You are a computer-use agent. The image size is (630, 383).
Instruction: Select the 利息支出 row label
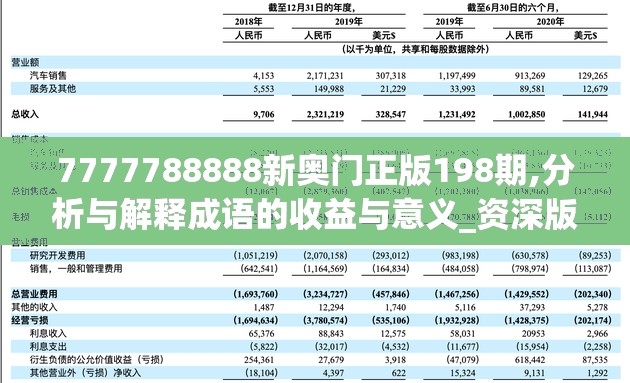48,346
